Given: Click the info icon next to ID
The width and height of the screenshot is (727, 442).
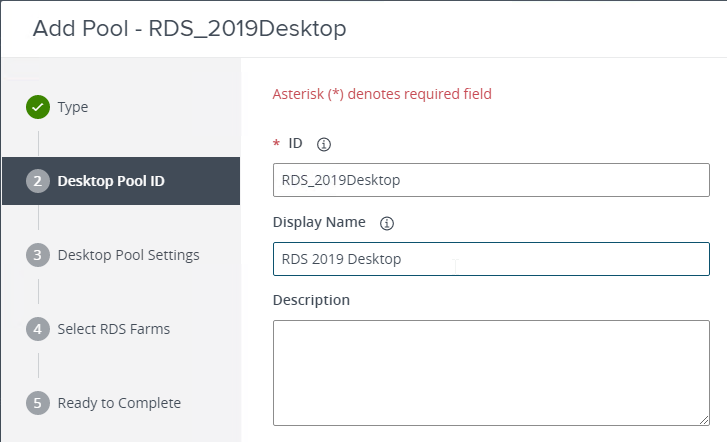Looking at the screenshot, I should 324,144.
